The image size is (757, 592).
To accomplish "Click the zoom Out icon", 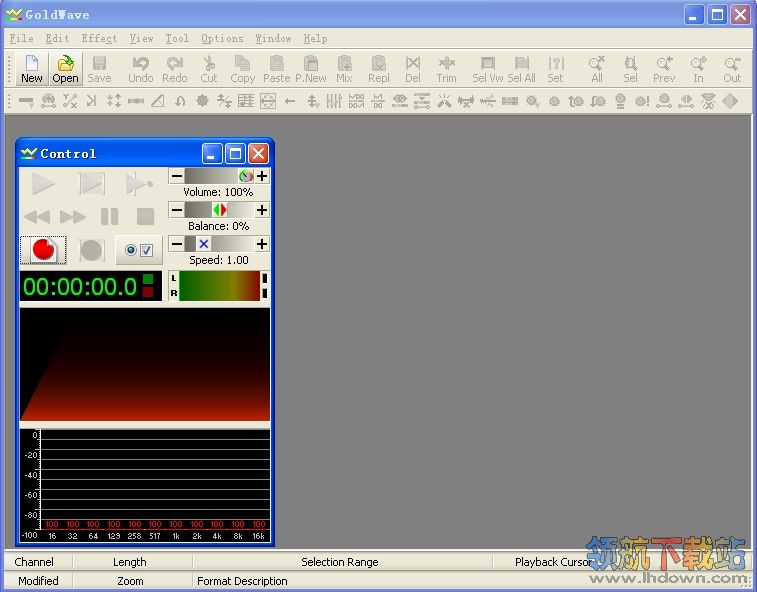I will click(x=732, y=69).
